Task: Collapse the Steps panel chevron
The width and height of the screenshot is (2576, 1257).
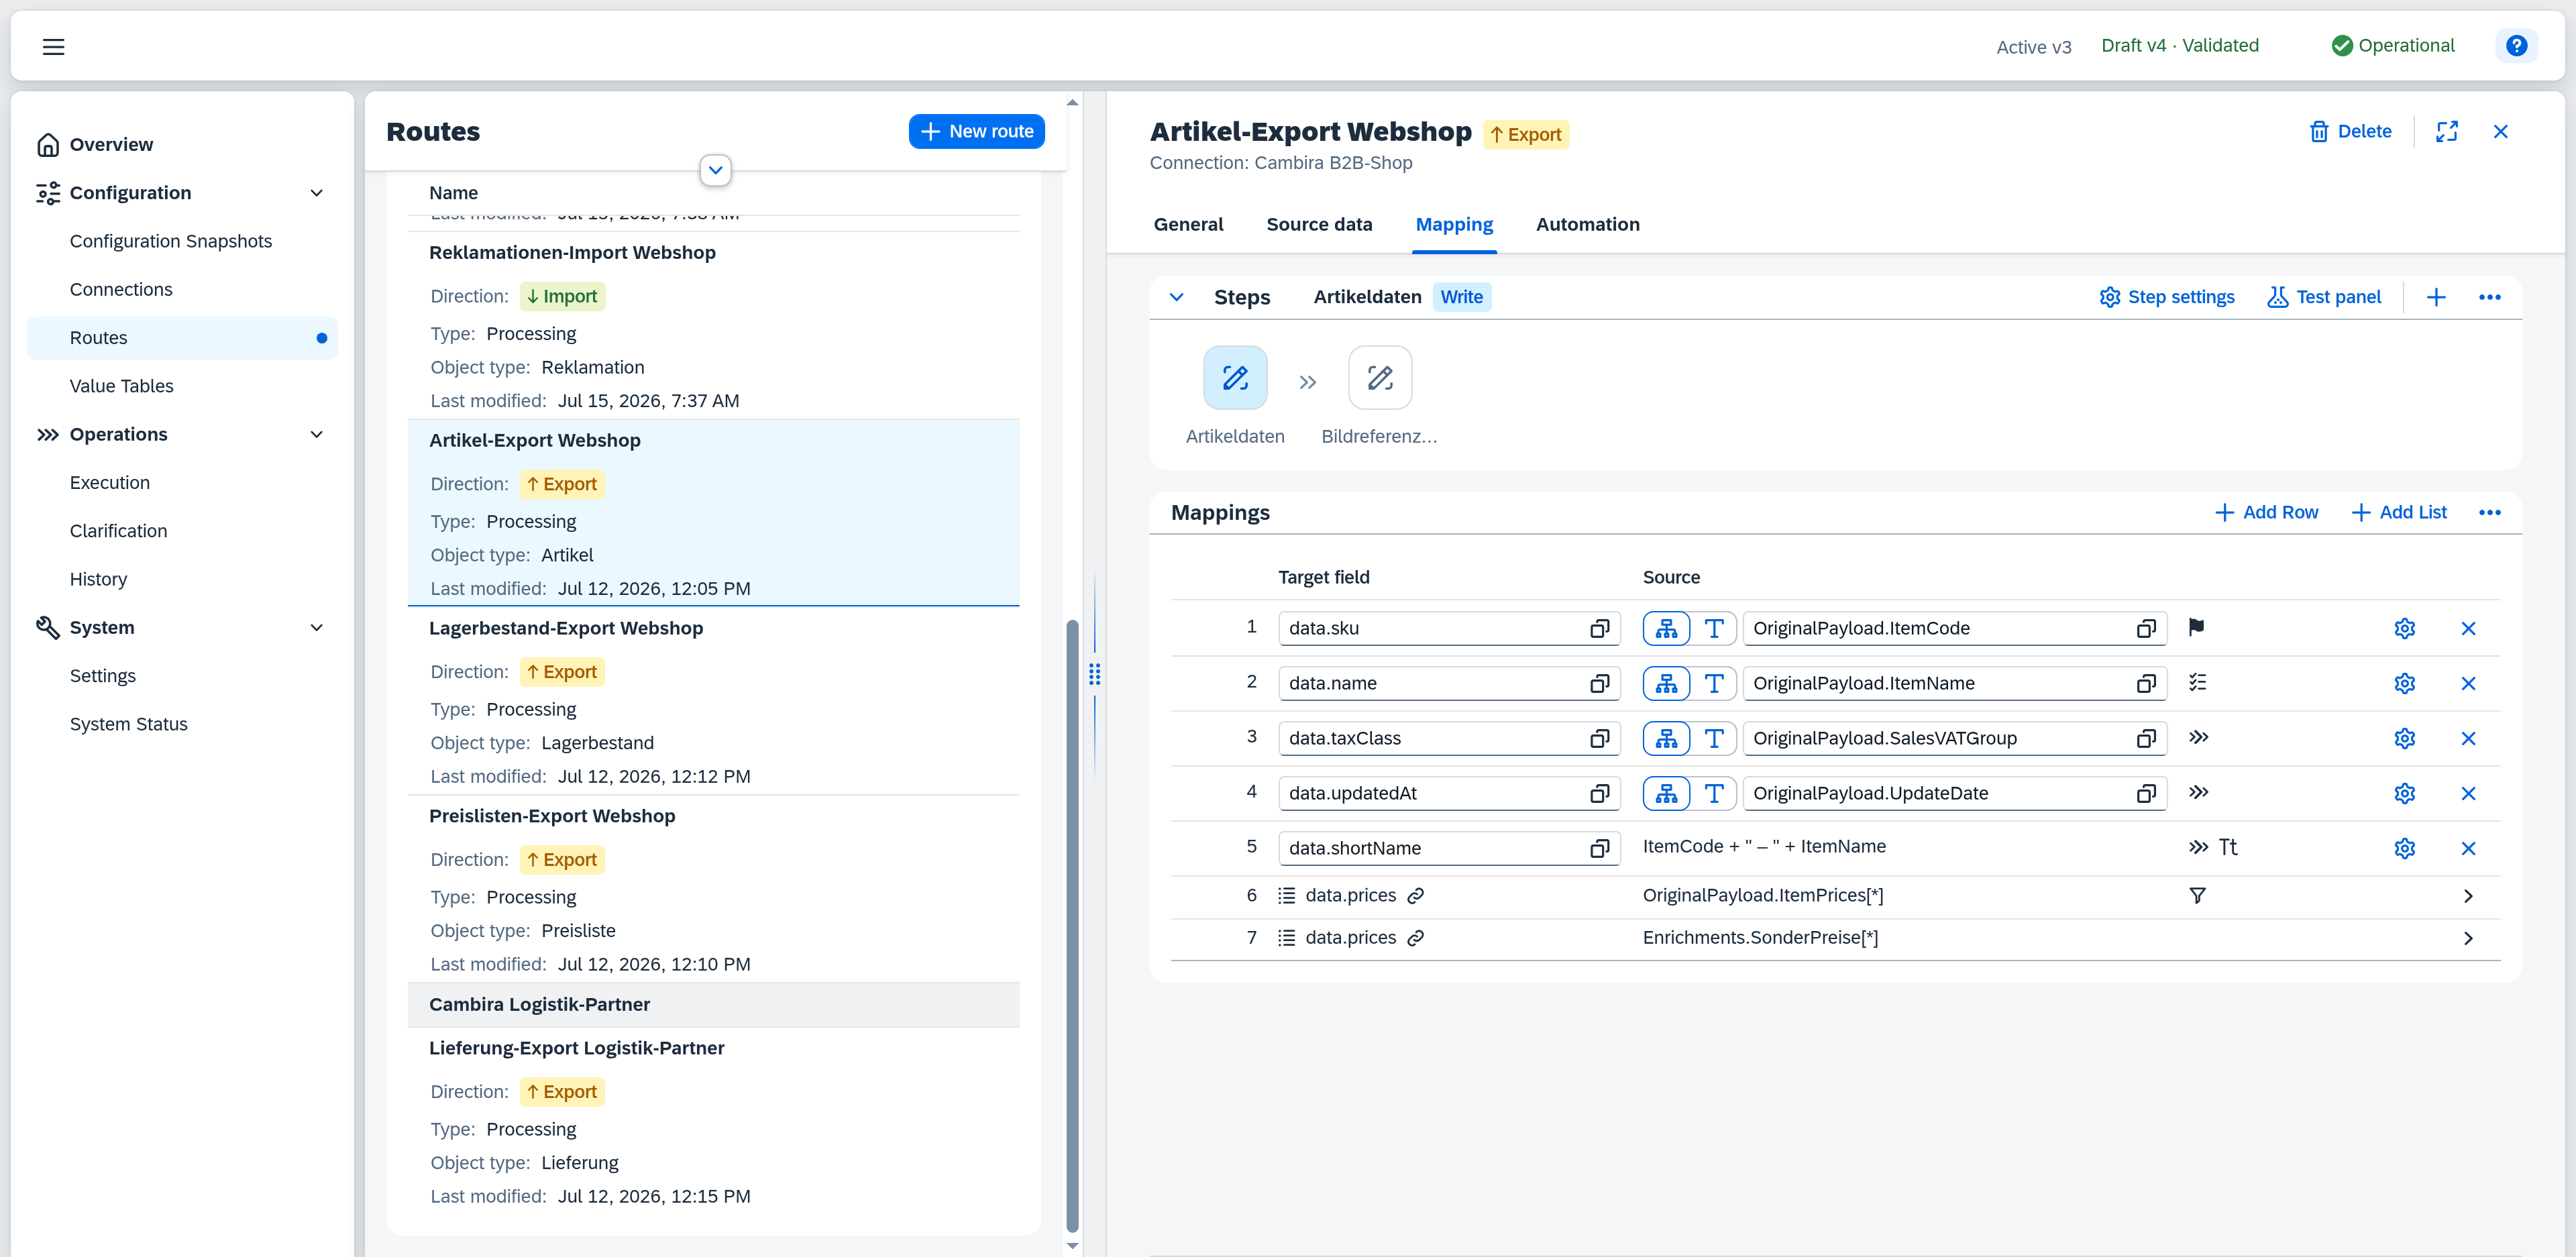Action: [1176, 297]
